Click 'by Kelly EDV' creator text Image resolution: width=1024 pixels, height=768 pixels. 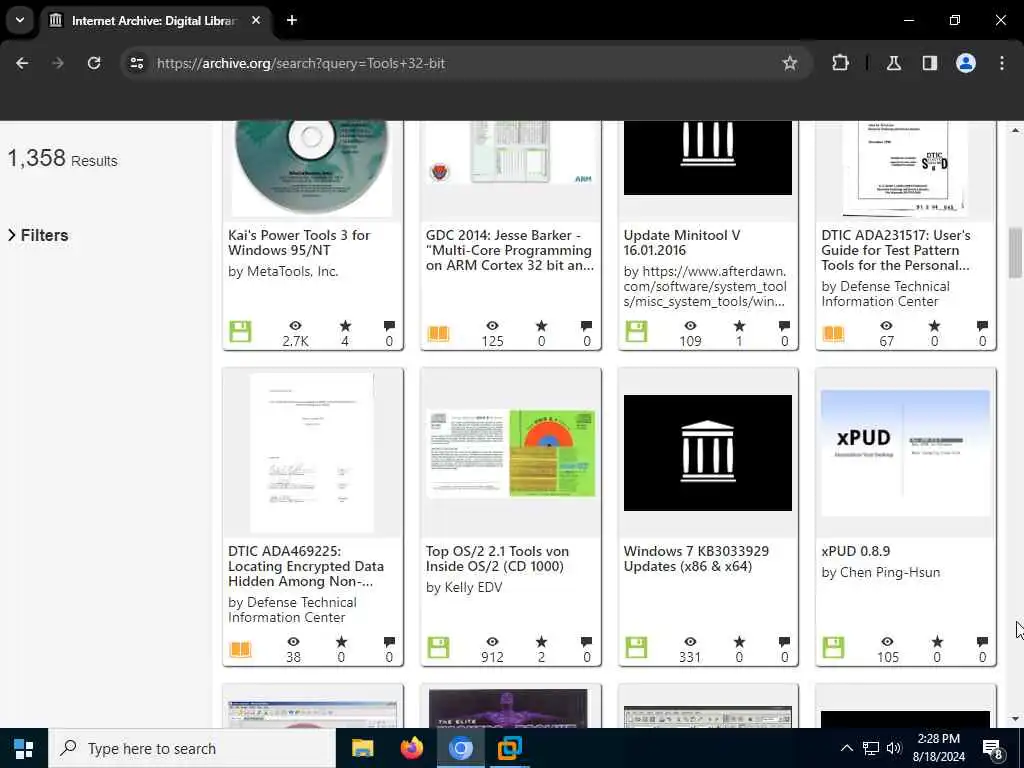point(464,587)
